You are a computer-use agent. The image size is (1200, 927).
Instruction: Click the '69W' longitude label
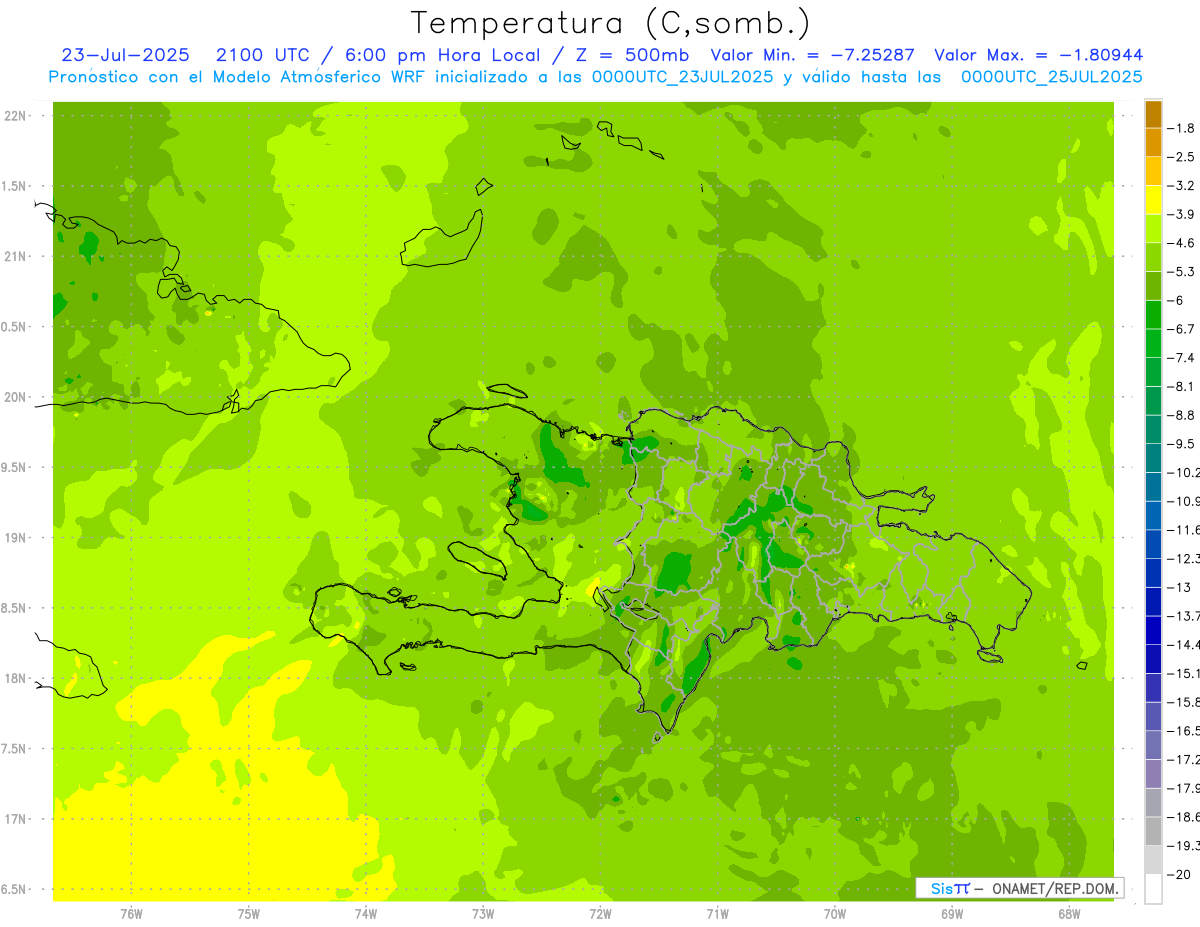952,914
